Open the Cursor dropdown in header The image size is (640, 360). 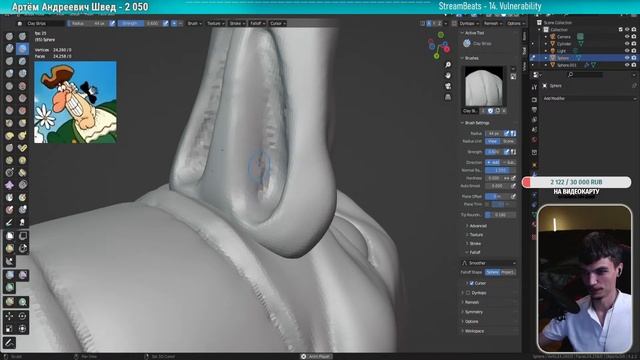point(278,23)
